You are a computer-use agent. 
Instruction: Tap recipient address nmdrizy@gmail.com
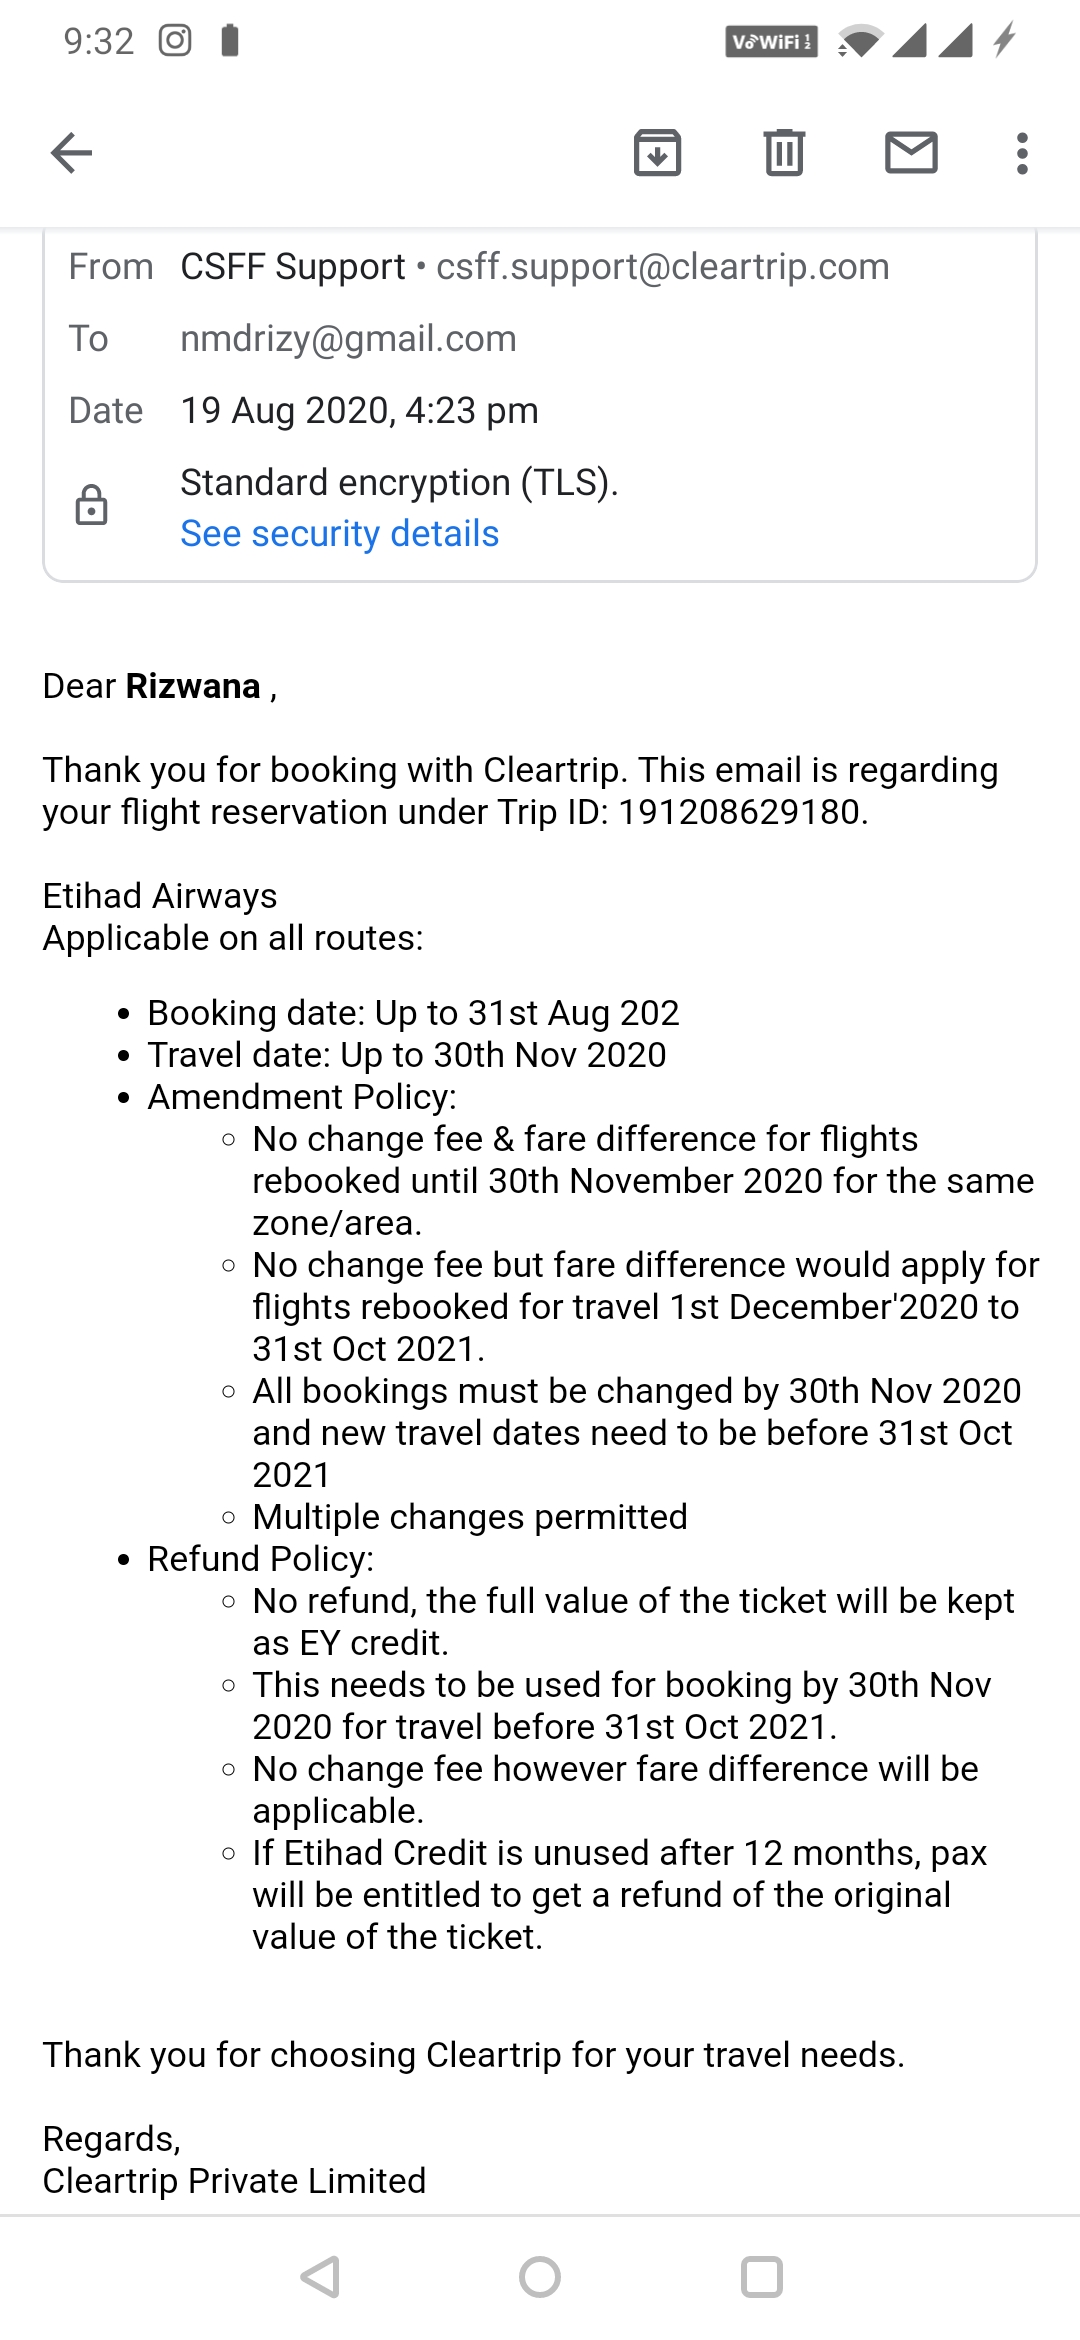coord(348,339)
